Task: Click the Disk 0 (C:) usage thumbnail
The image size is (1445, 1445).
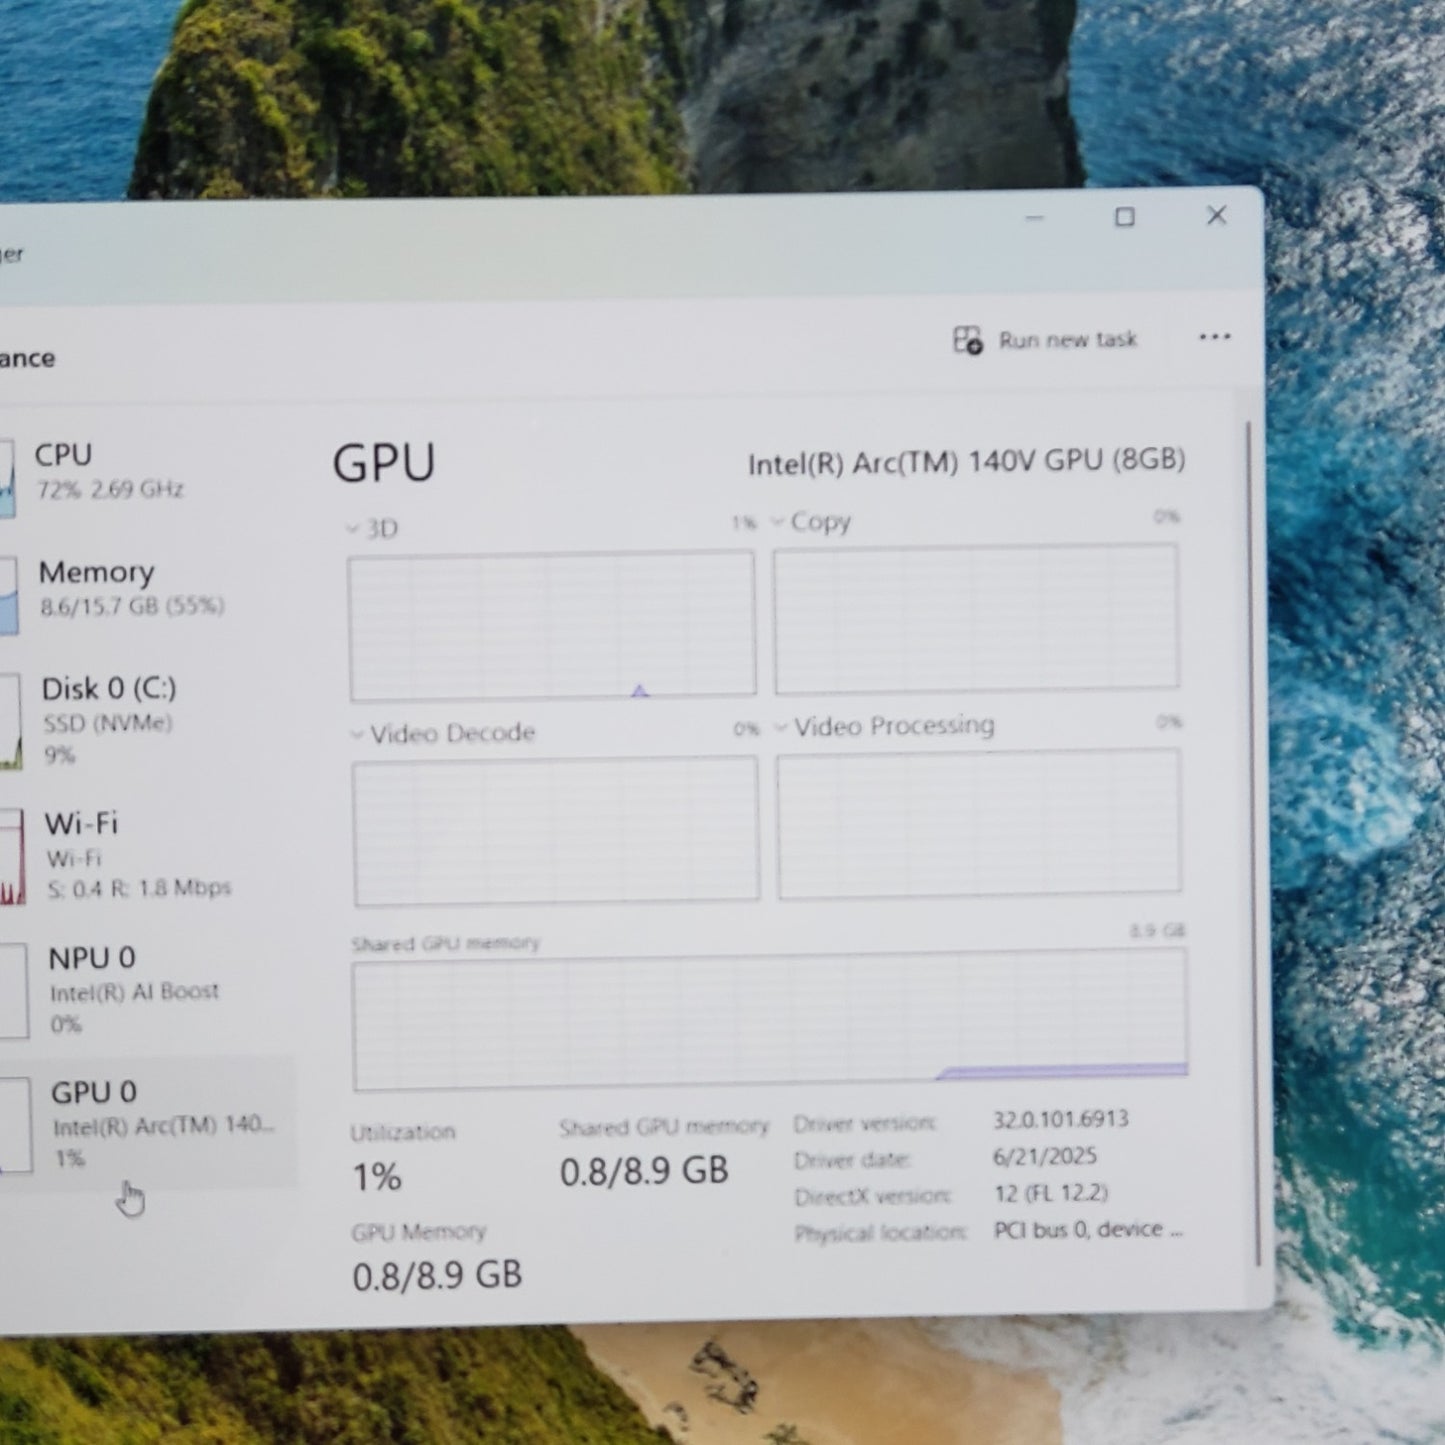Action: [x=10, y=721]
